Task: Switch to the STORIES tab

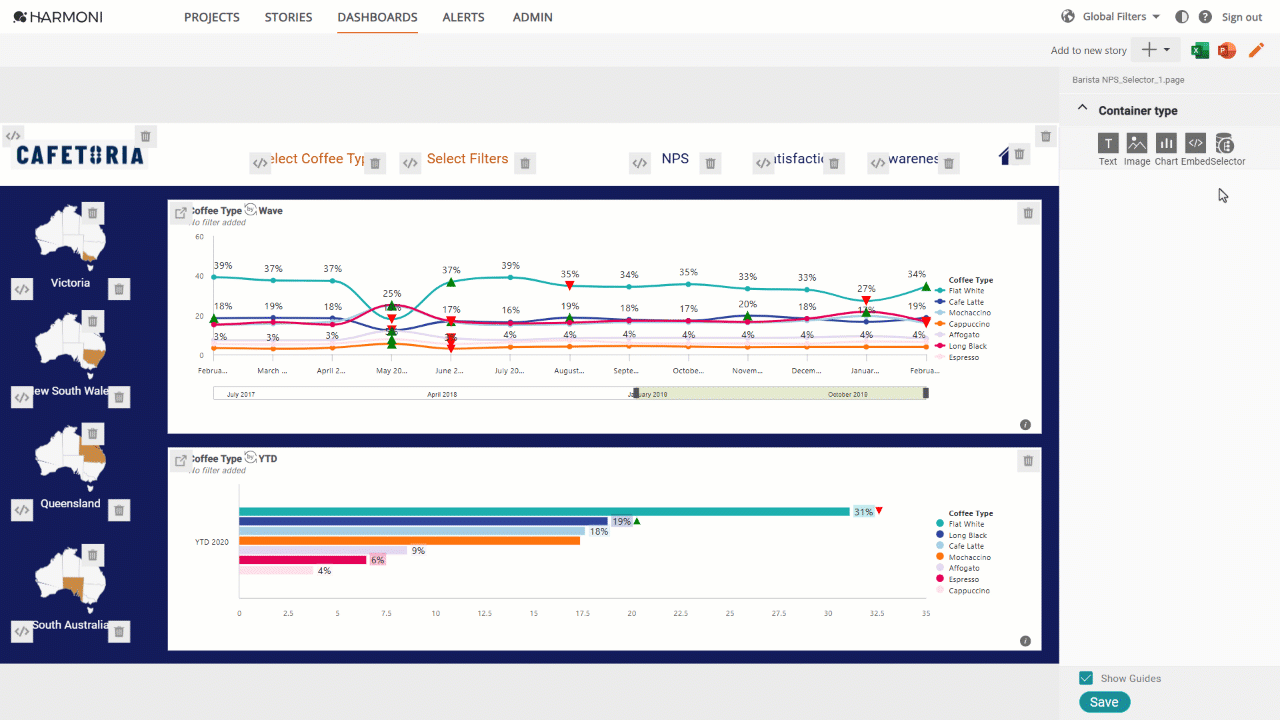Action: 288,17
